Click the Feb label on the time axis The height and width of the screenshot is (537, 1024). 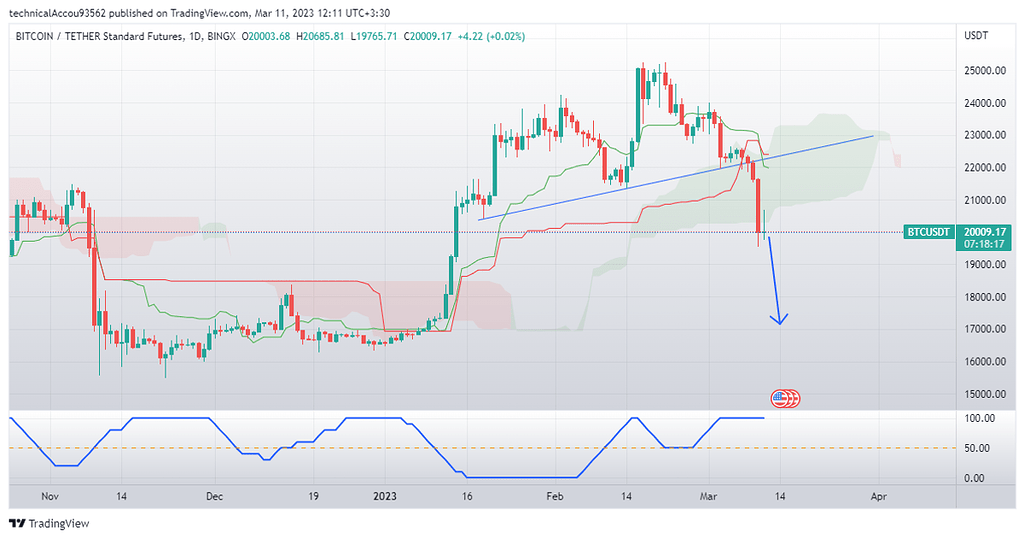pyautogui.click(x=555, y=496)
